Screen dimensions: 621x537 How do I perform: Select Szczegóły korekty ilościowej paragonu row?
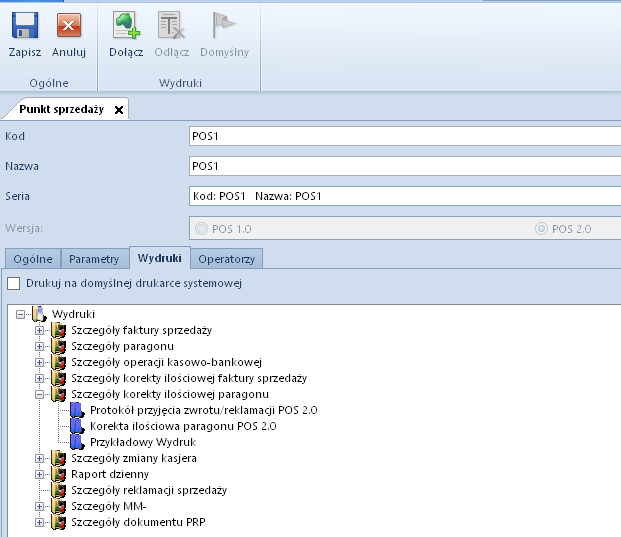click(x=170, y=394)
